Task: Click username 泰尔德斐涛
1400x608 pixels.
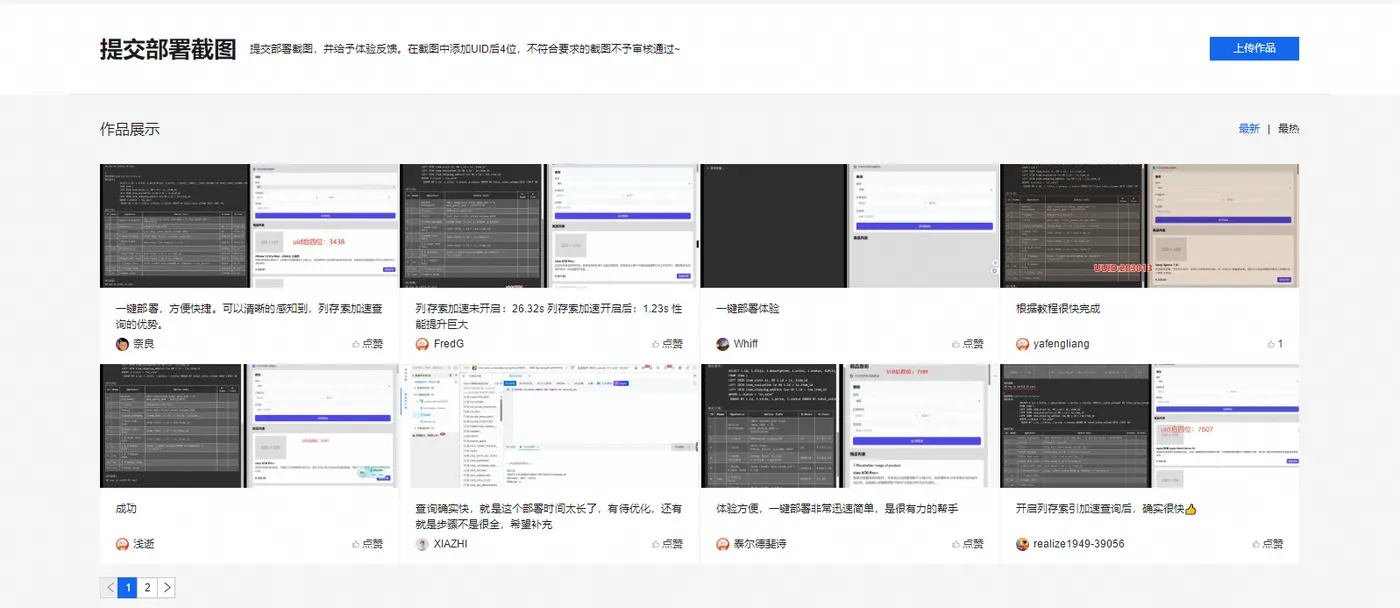Action: point(760,544)
